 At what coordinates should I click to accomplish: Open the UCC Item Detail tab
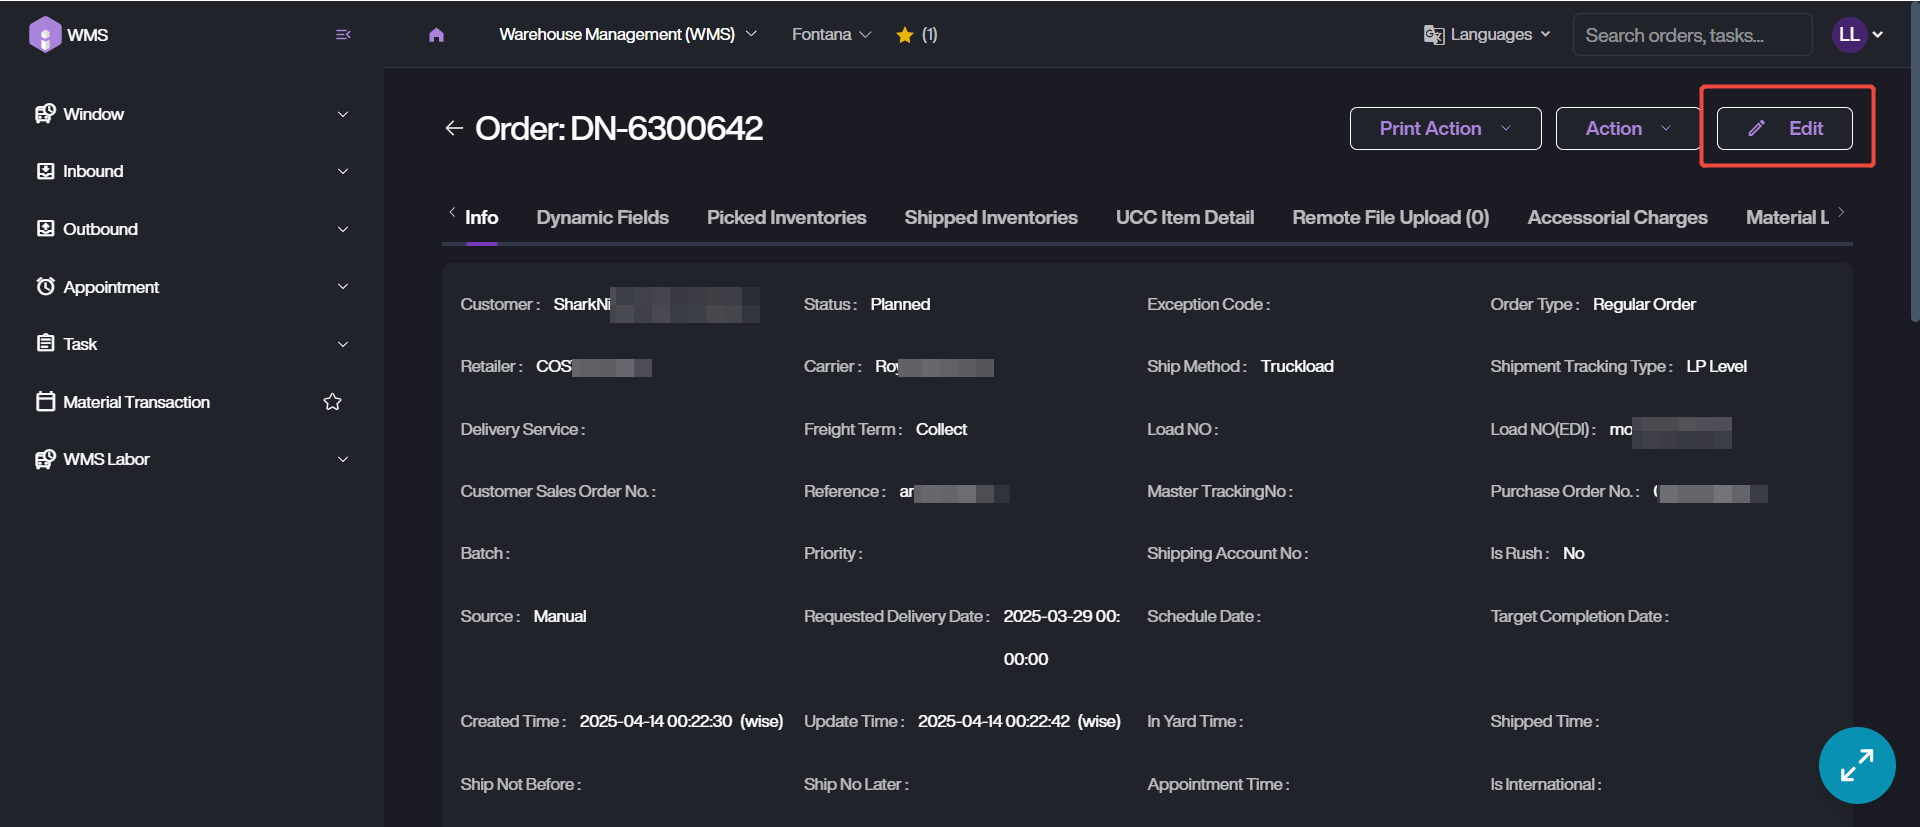point(1184,217)
